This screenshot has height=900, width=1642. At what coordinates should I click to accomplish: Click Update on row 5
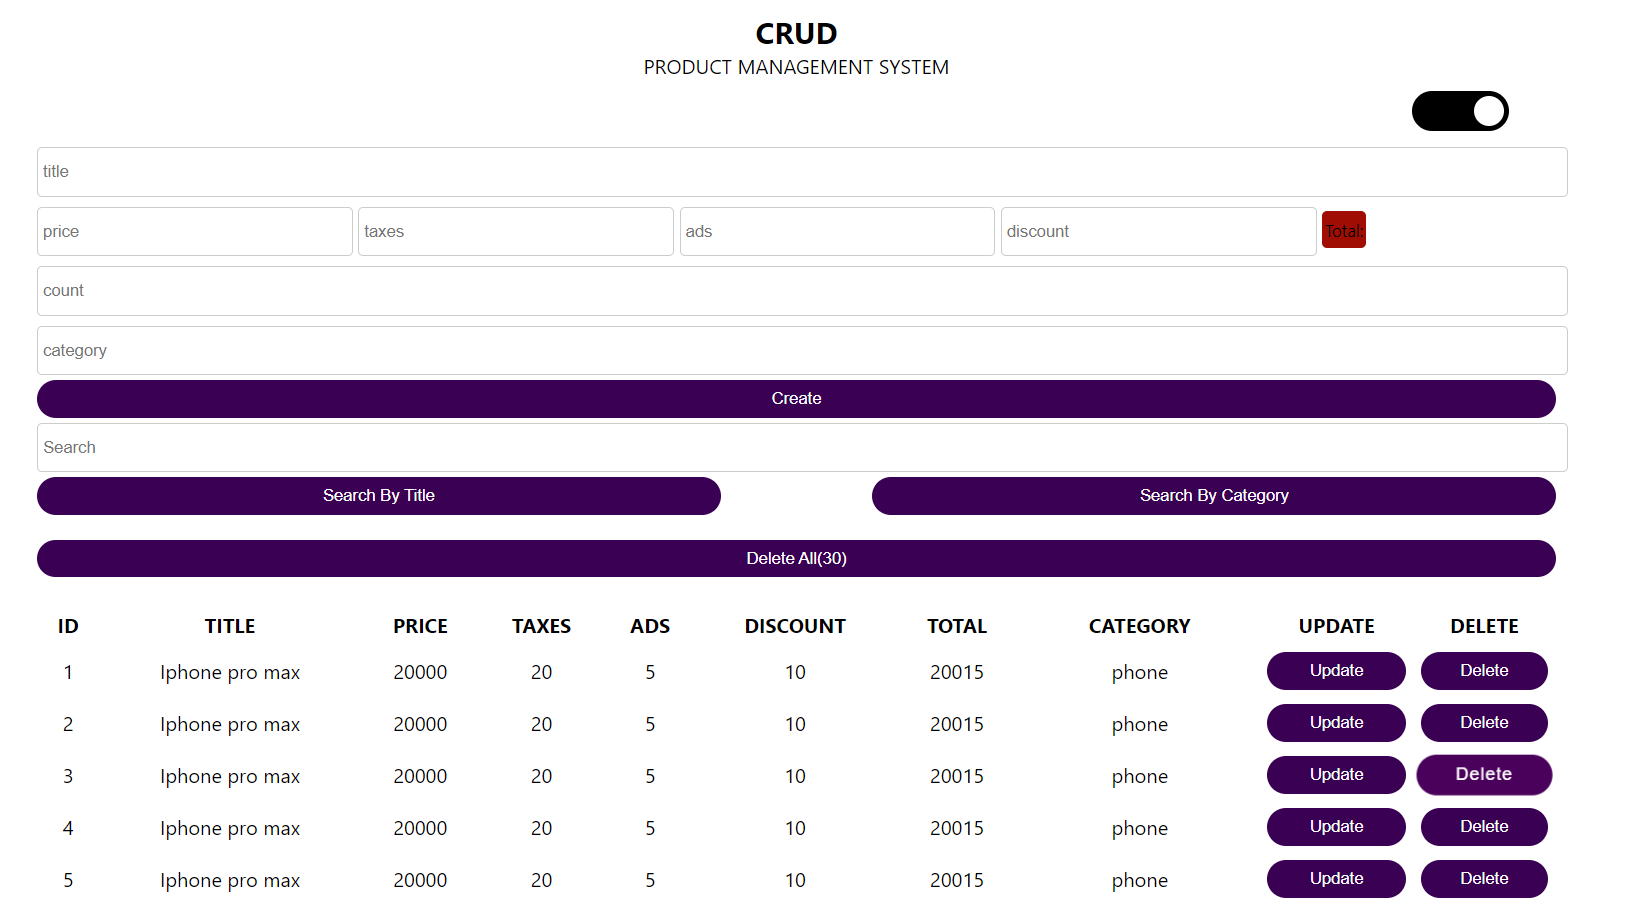coord(1336,878)
